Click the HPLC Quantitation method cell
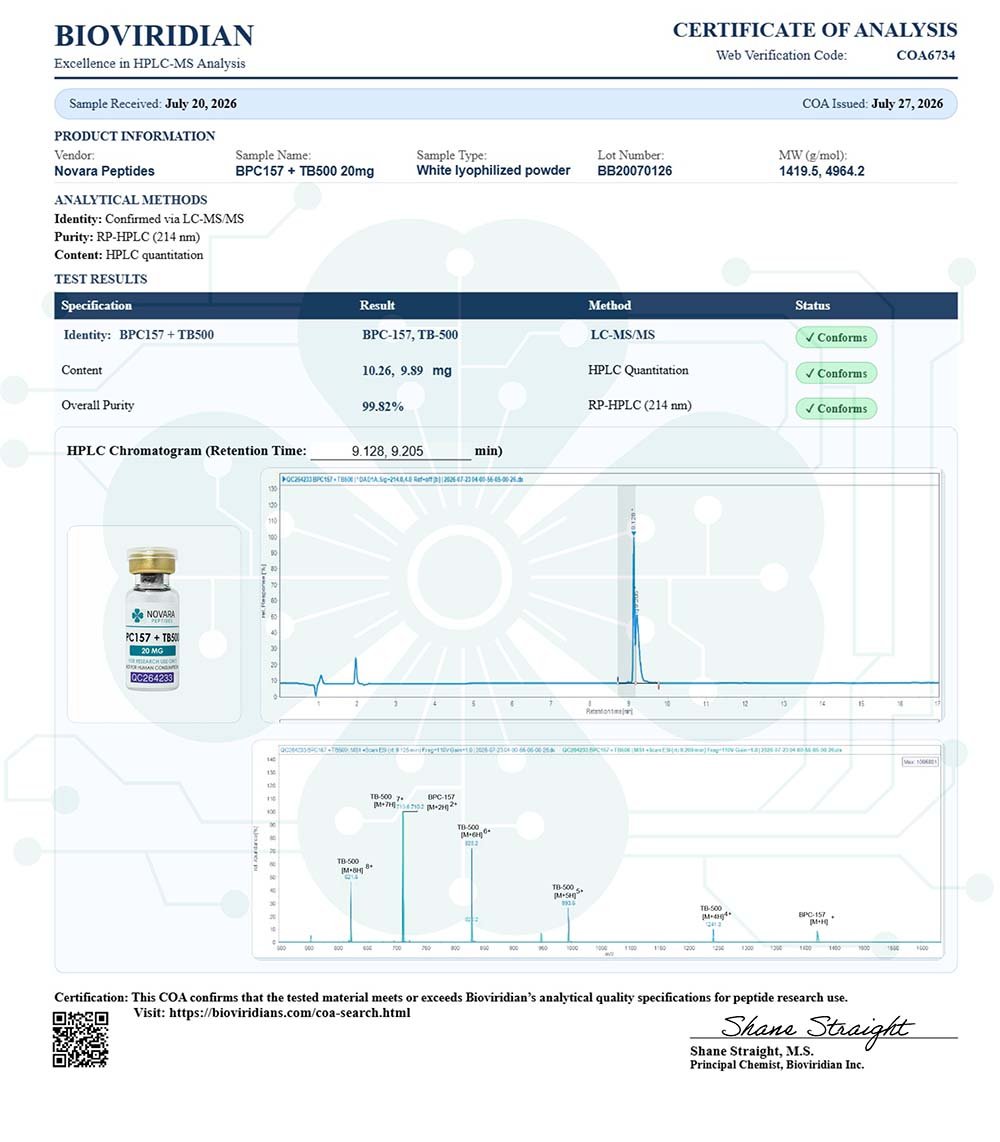 pos(638,370)
